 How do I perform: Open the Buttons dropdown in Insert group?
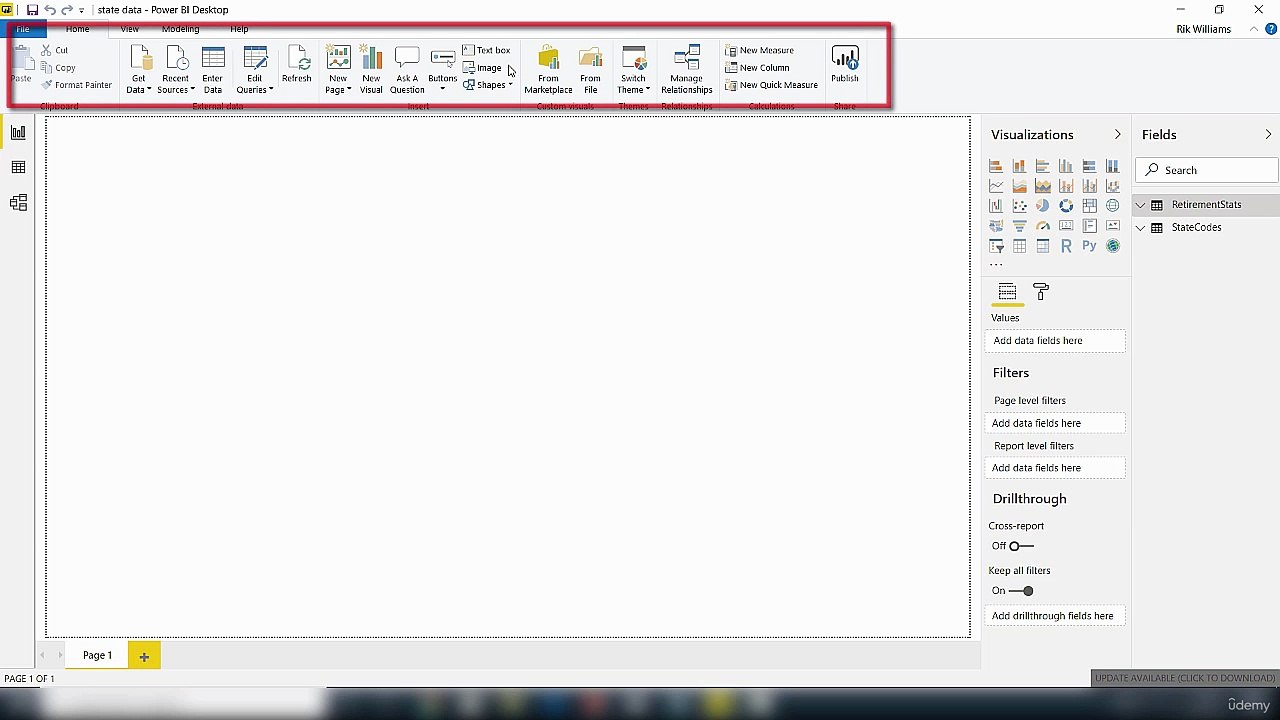tap(442, 69)
